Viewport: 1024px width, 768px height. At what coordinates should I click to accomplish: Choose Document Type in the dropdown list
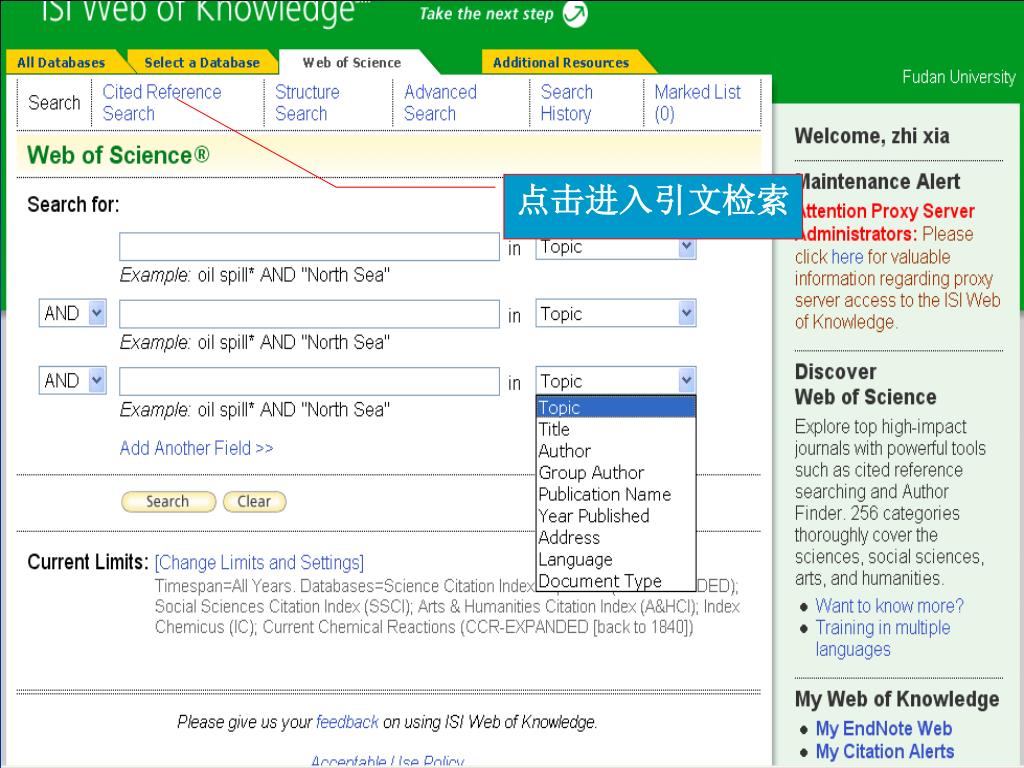616,581
